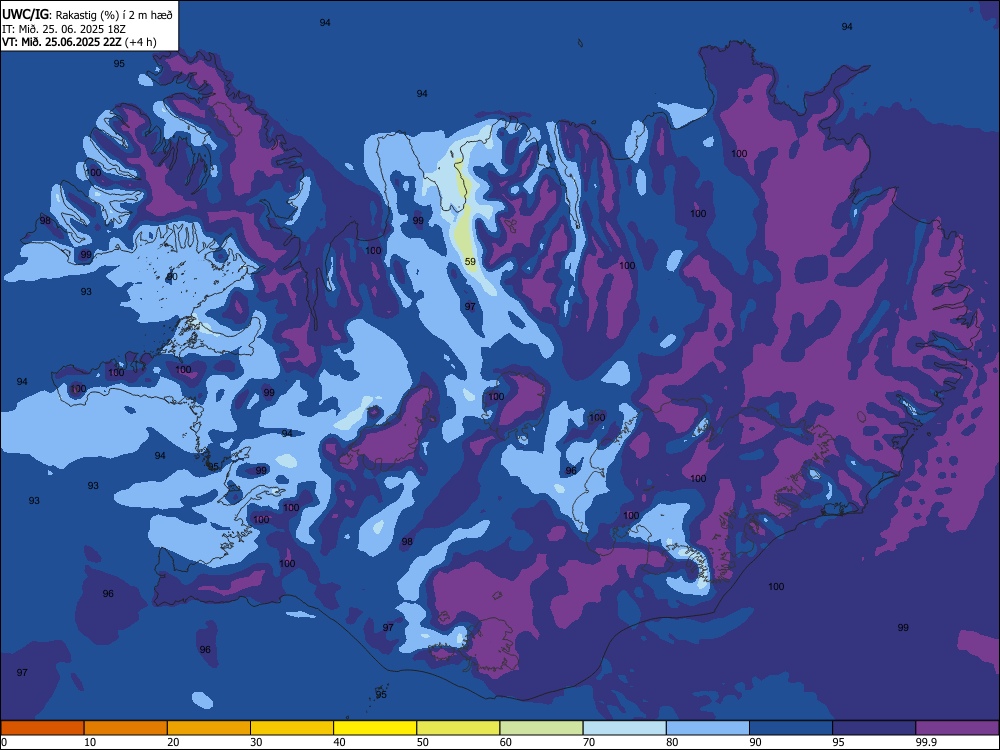Click the 'UWC/IG' source label

point(25,15)
